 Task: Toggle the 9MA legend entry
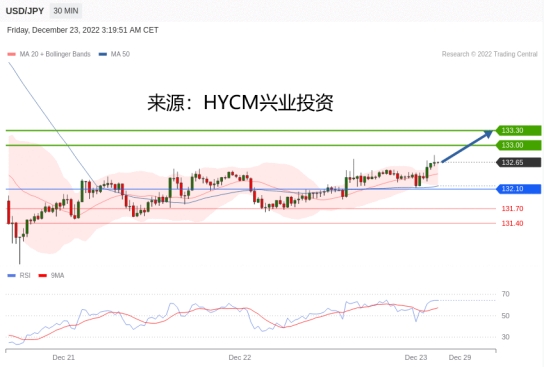pyautogui.click(x=52, y=276)
